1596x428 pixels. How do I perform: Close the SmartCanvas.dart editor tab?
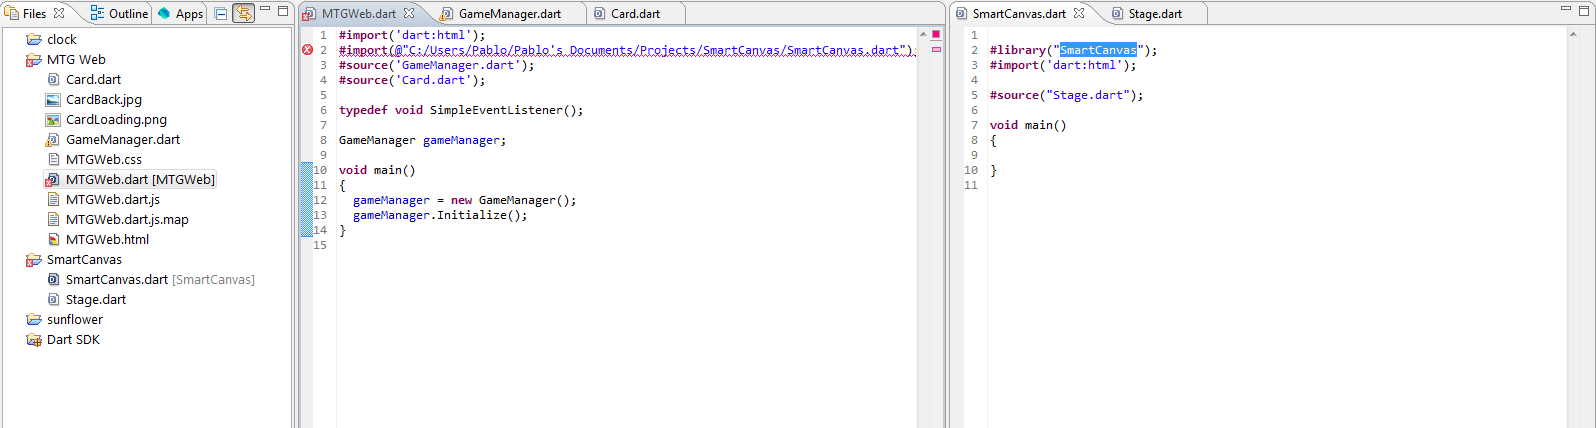click(1079, 13)
